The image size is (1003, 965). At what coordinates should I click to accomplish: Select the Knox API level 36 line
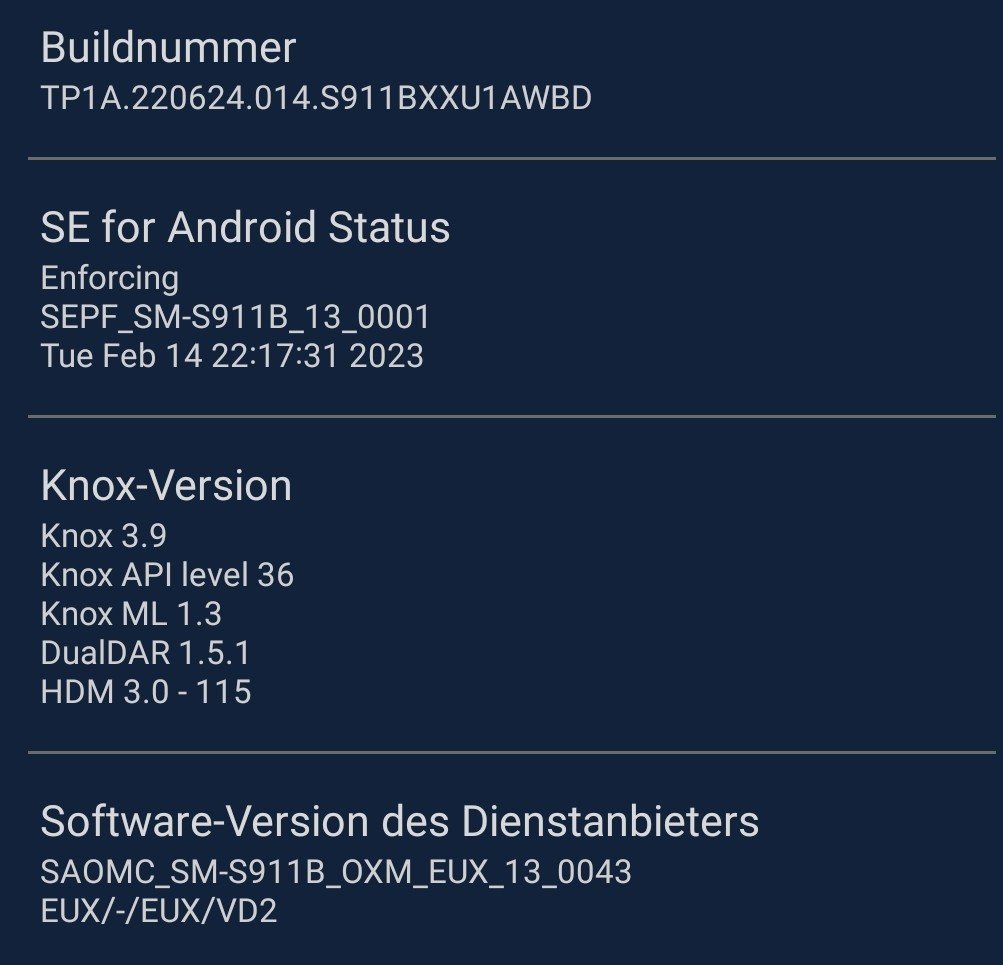tap(167, 575)
